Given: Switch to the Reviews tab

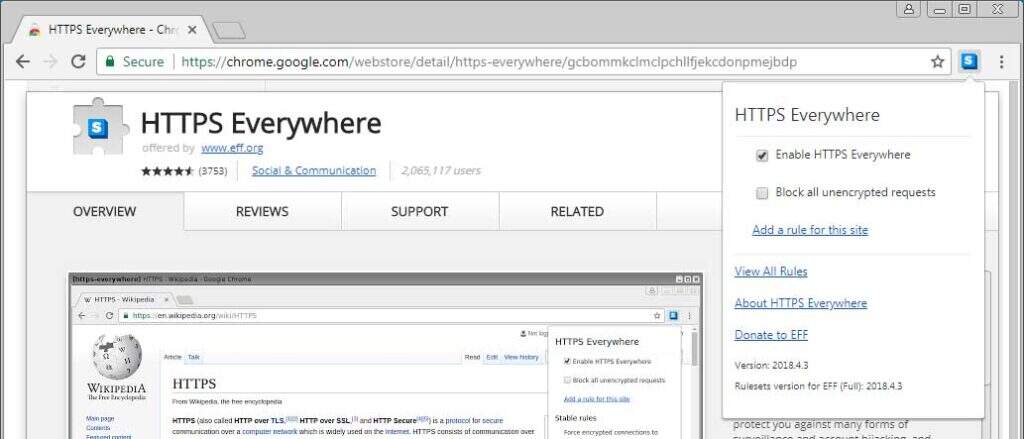Looking at the screenshot, I should [x=262, y=211].
